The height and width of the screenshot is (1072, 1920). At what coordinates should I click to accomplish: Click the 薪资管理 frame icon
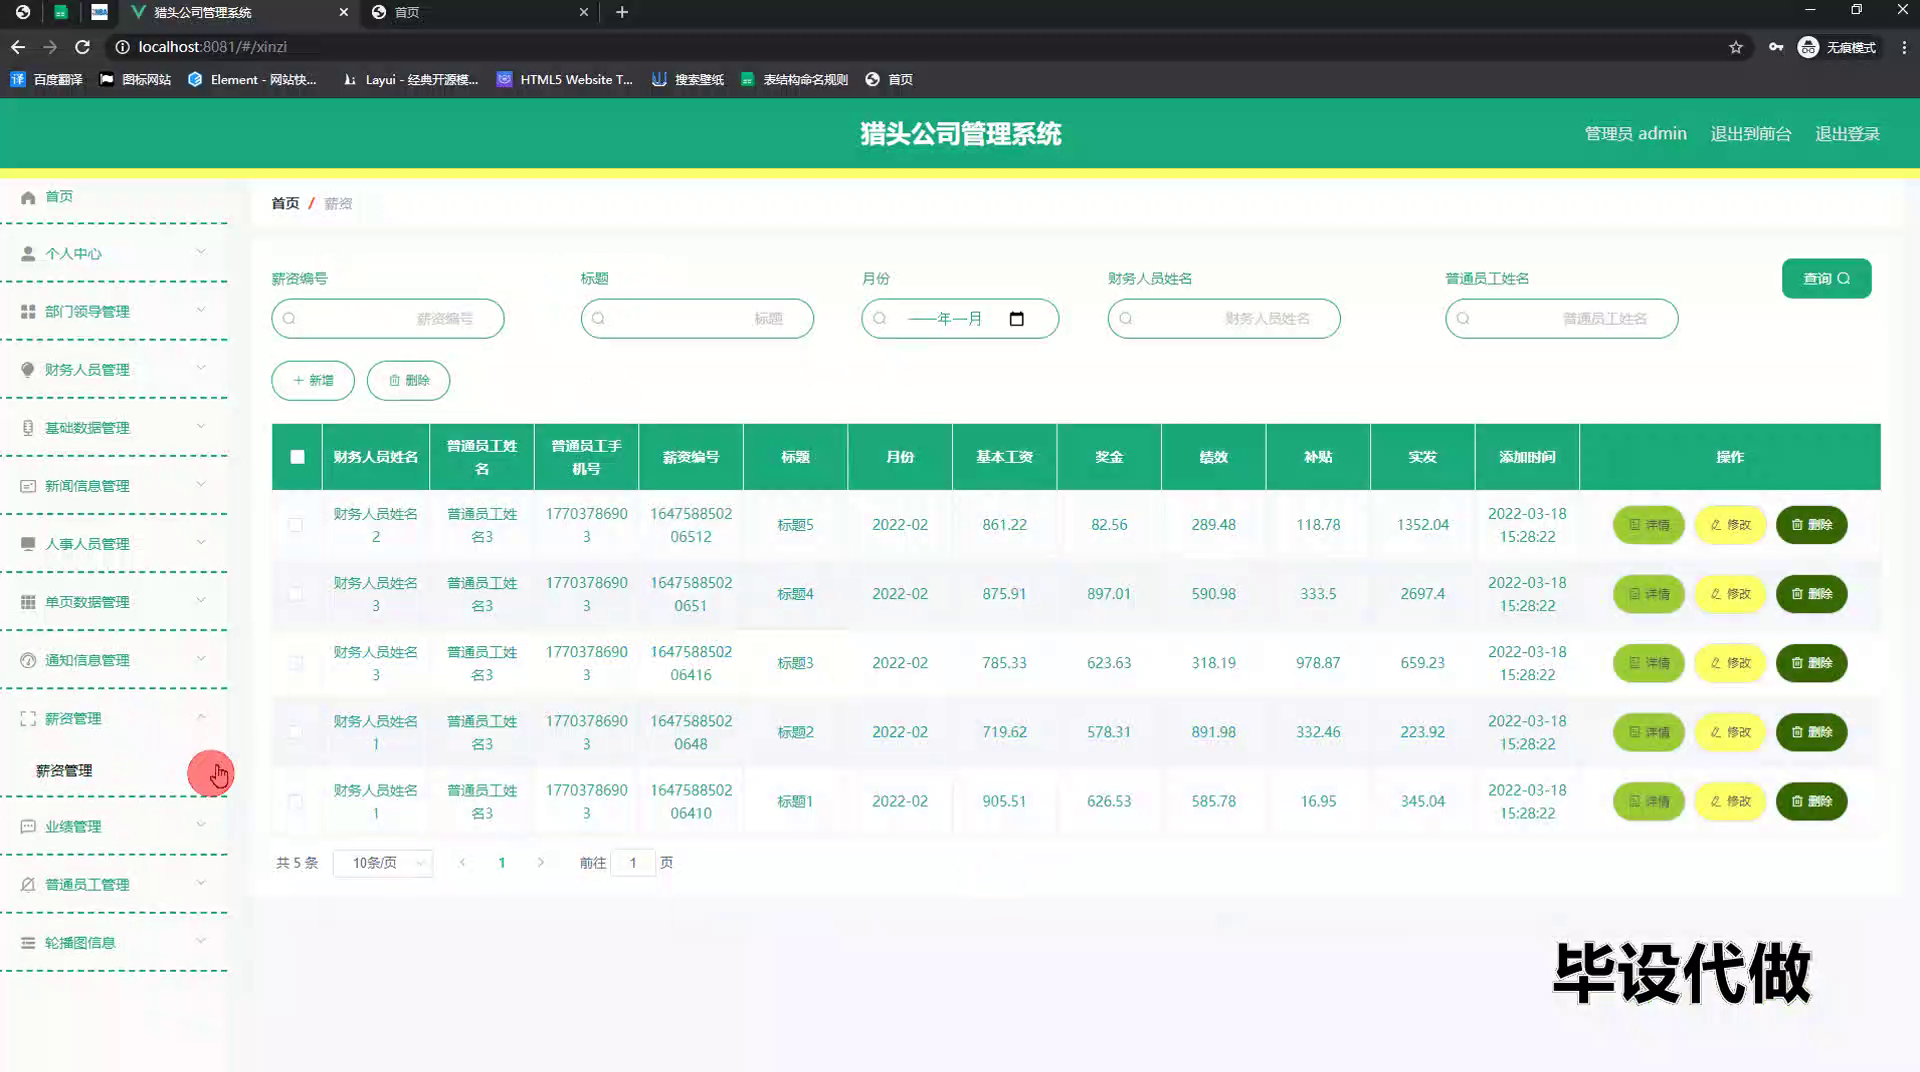[28, 718]
